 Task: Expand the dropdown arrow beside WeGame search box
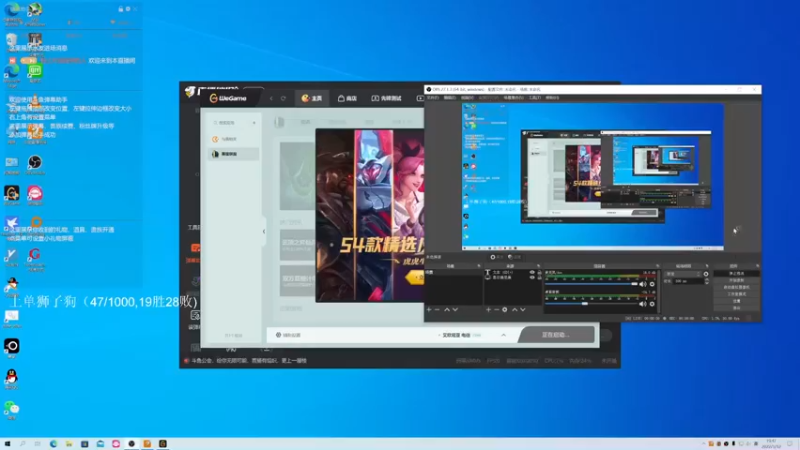[x=254, y=123]
